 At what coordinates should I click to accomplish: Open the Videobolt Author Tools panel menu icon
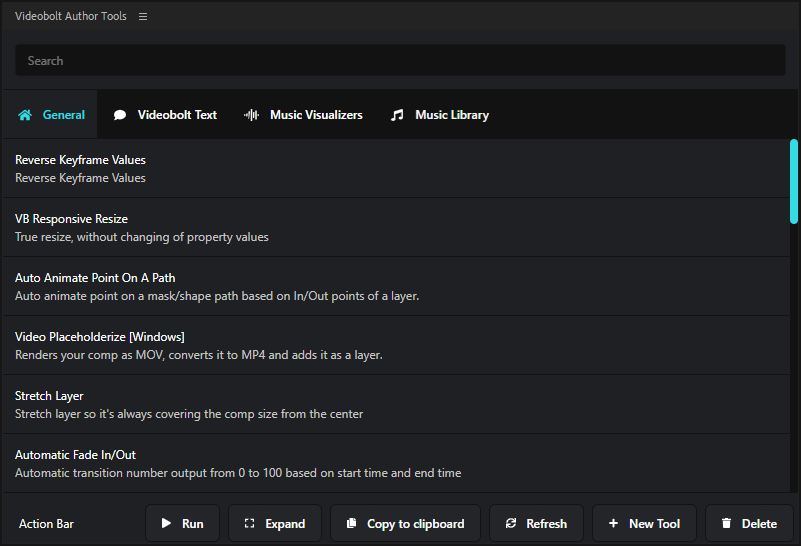[143, 16]
